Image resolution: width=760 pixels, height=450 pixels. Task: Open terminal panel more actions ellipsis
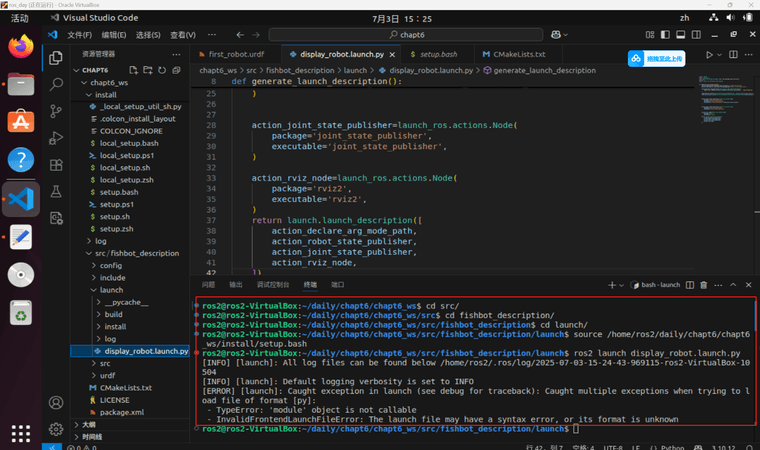[718, 285]
